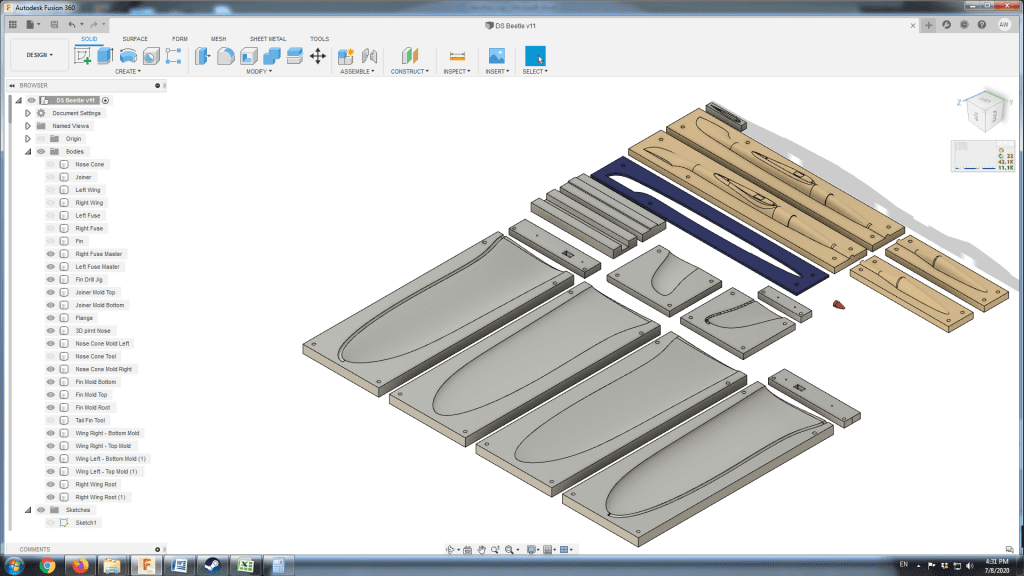The height and width of the screenshot is (576, 1024).
Task: Click the Fillet tool icon
Action: tap(226, 56)
